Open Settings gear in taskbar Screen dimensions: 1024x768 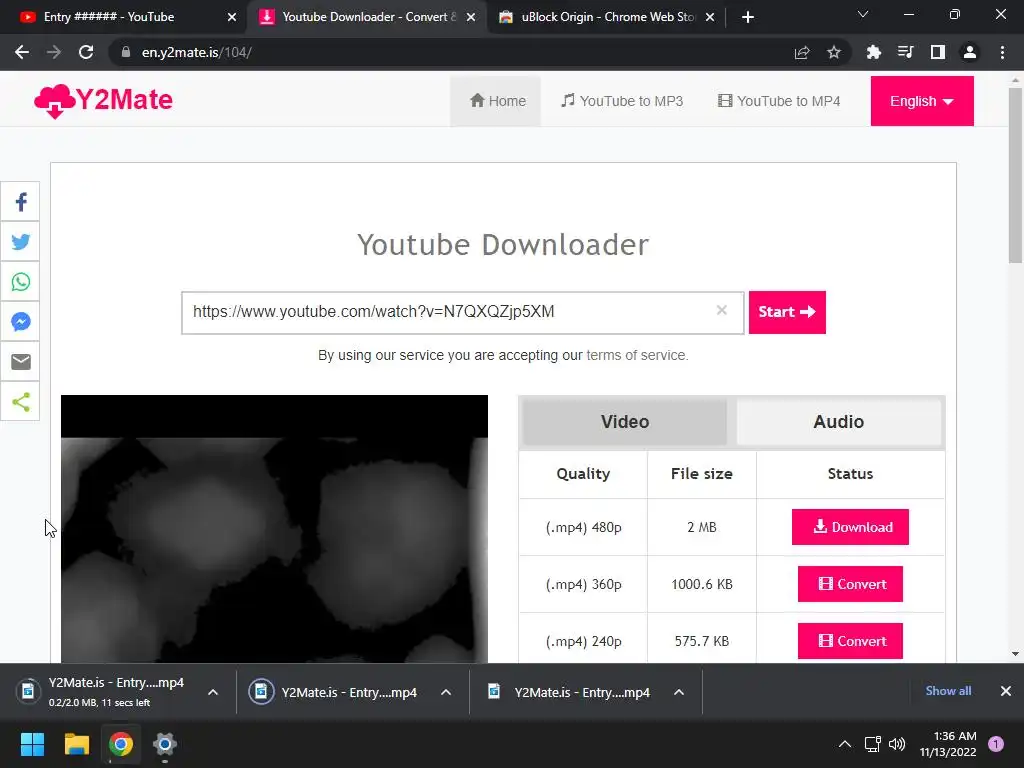pyautogui.click(x=165, y=744)
